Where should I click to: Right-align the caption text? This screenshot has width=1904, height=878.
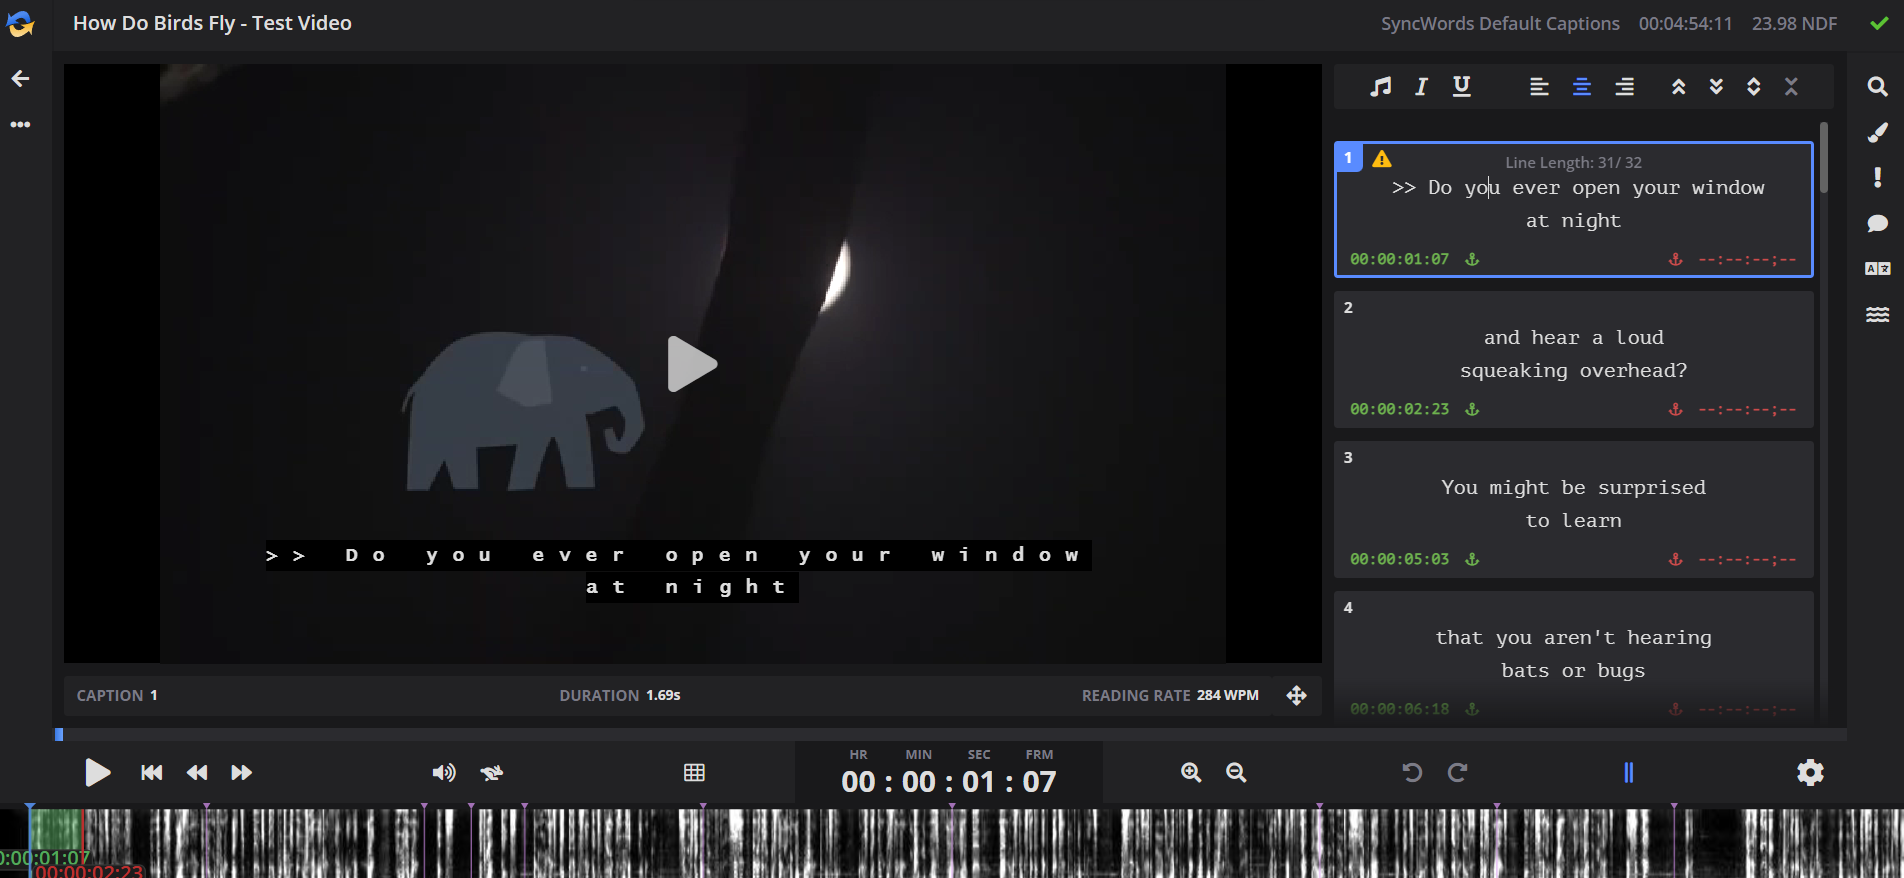(1624, 87)
